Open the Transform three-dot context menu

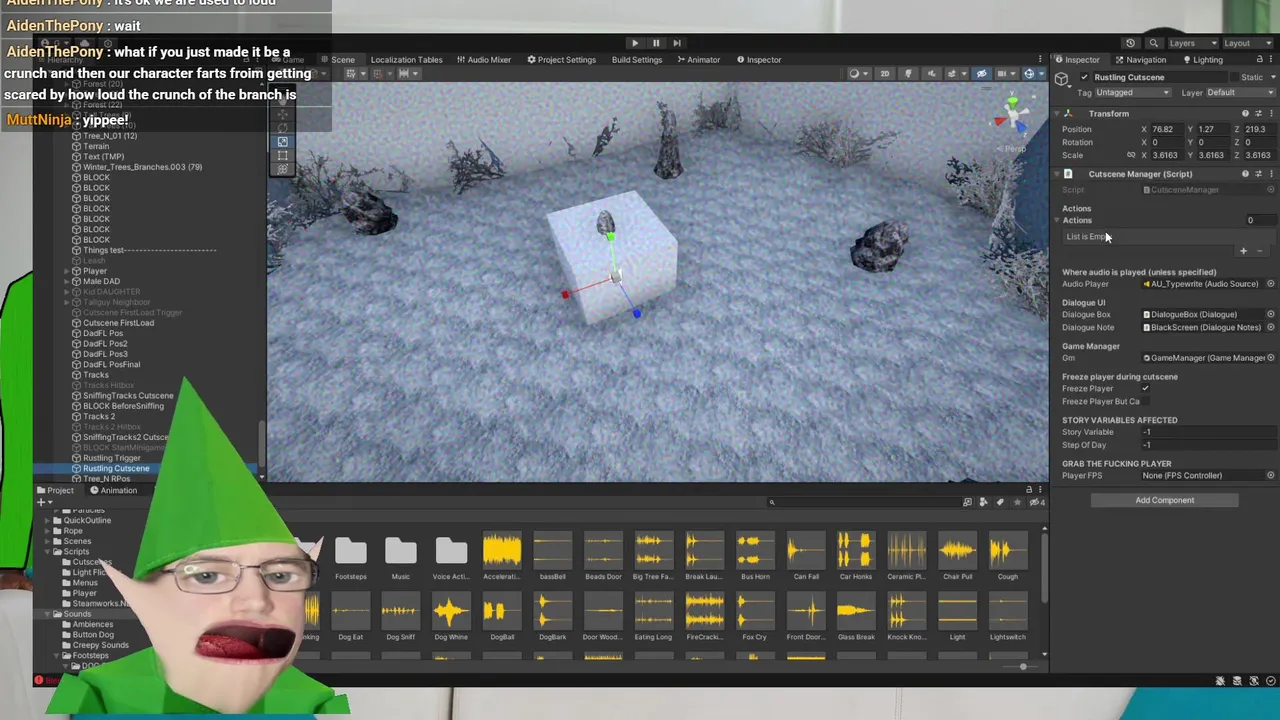(1271, 114)
